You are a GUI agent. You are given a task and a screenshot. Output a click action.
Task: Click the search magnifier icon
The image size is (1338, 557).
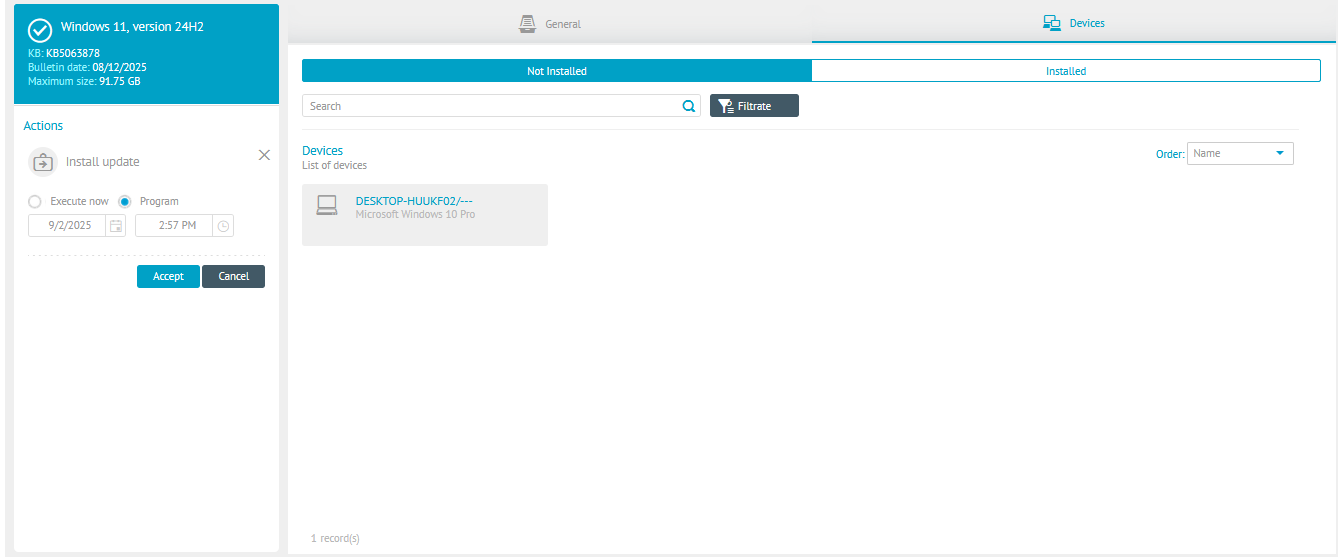[688, 106]
